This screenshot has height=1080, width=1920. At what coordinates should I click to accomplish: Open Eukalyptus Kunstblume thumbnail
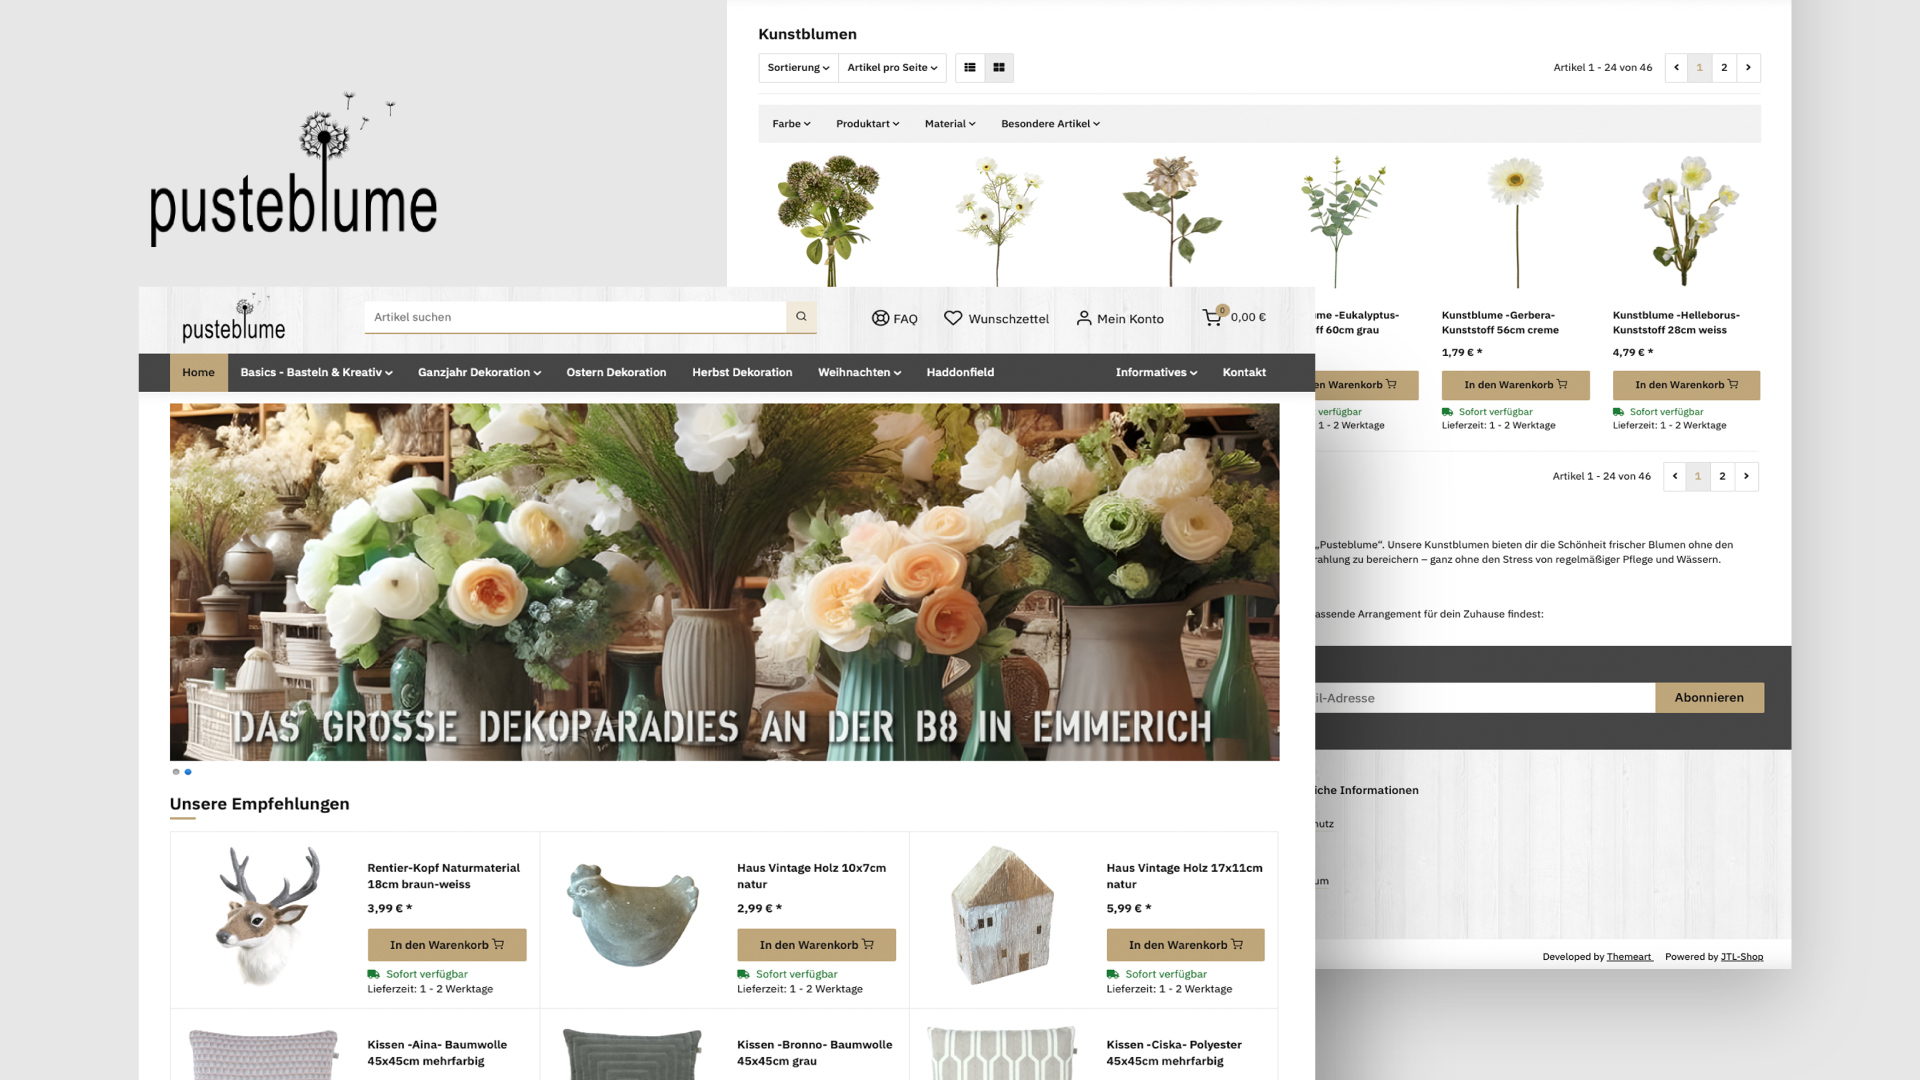click(1343, 221)
